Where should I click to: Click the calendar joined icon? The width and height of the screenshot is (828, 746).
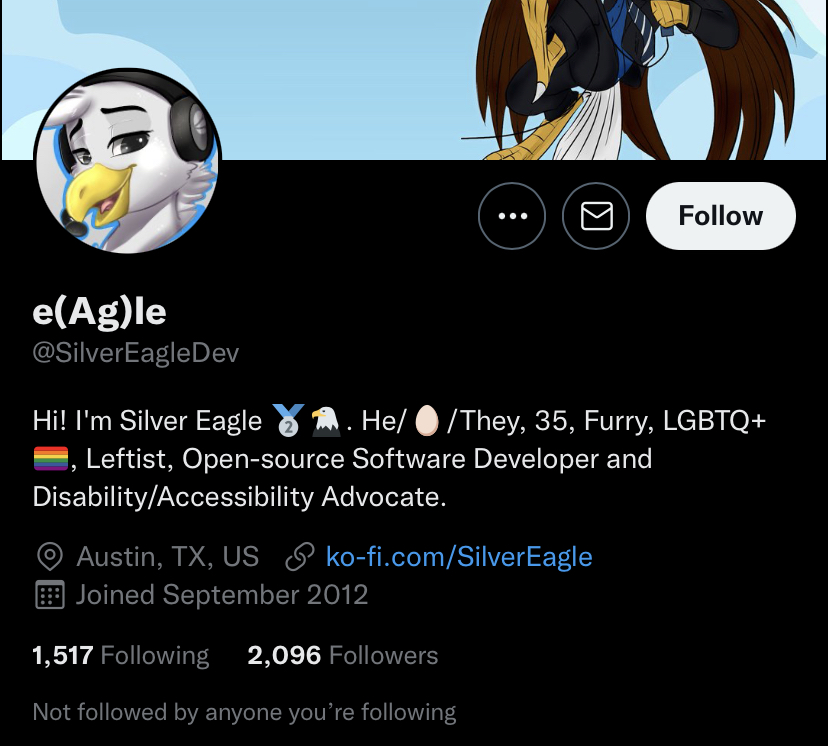[x=50, y=595]
